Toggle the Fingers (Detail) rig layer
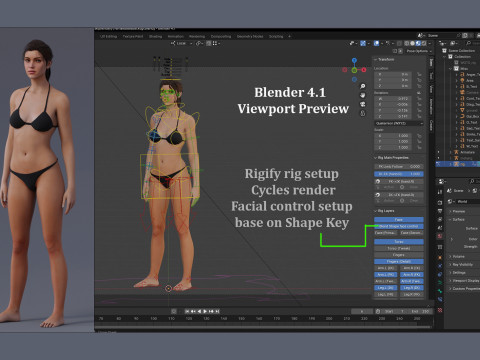Viewport: 480px width, 360px height. pos(399,262)
